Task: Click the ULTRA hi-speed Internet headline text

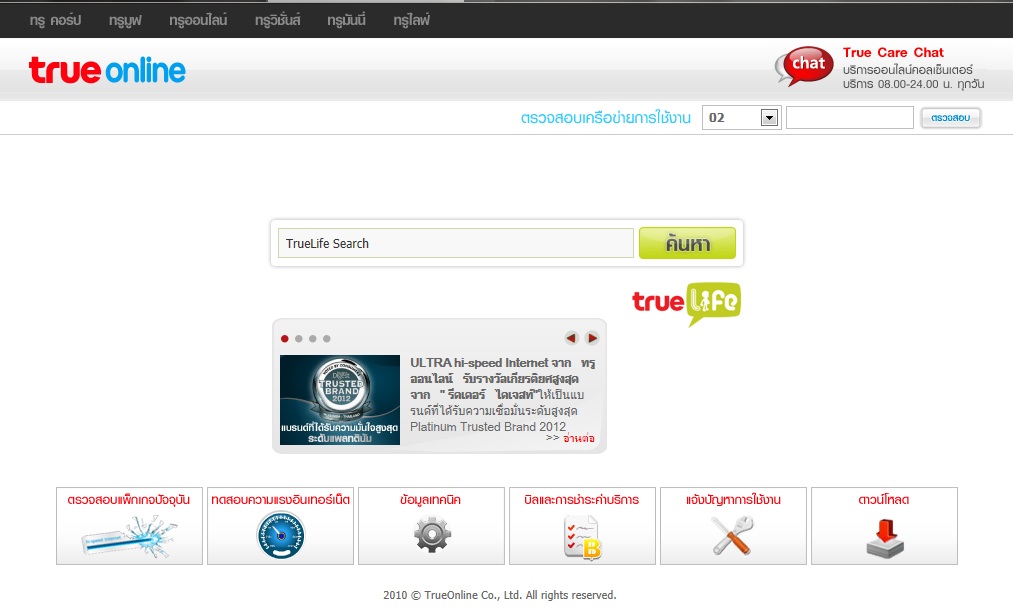Action: 503,379
